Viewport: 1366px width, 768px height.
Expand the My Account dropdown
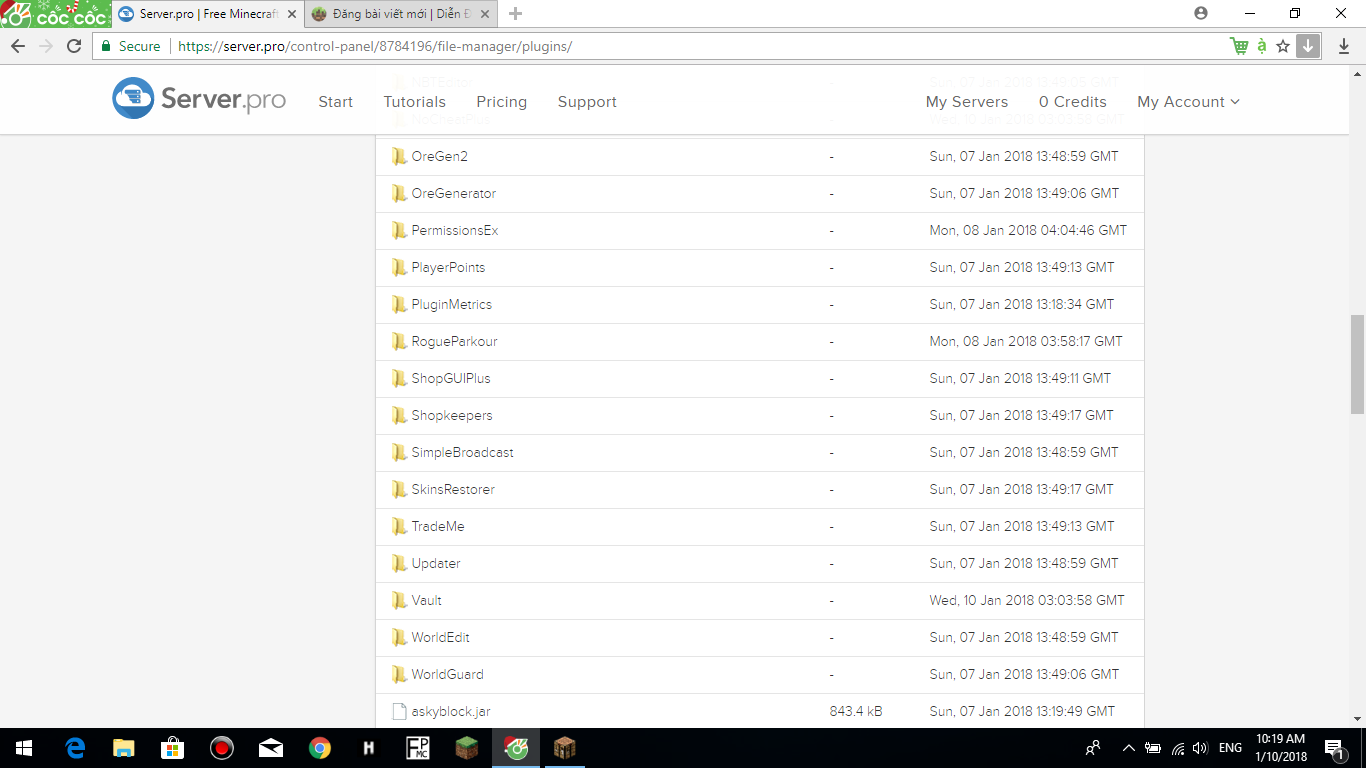click(x=1188, y=102)
